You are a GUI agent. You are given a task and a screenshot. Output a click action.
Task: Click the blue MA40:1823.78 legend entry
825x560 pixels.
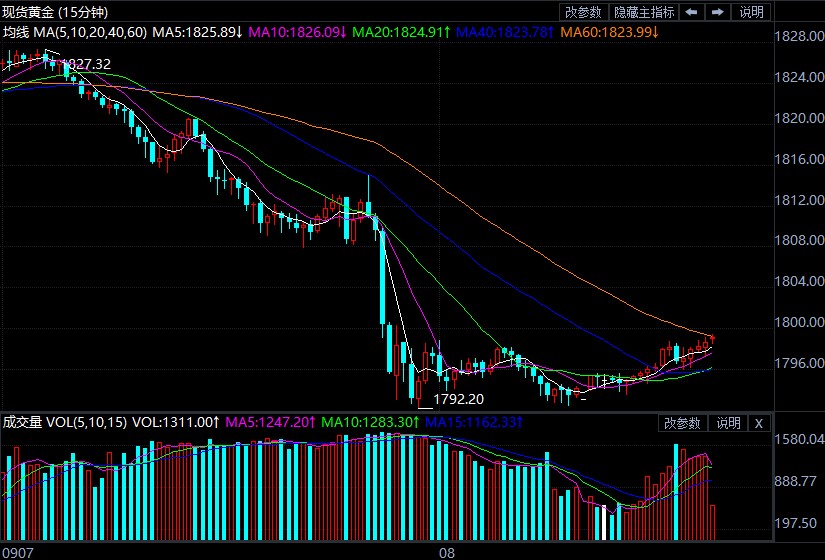pyautogui.click(x=504, y=32)
